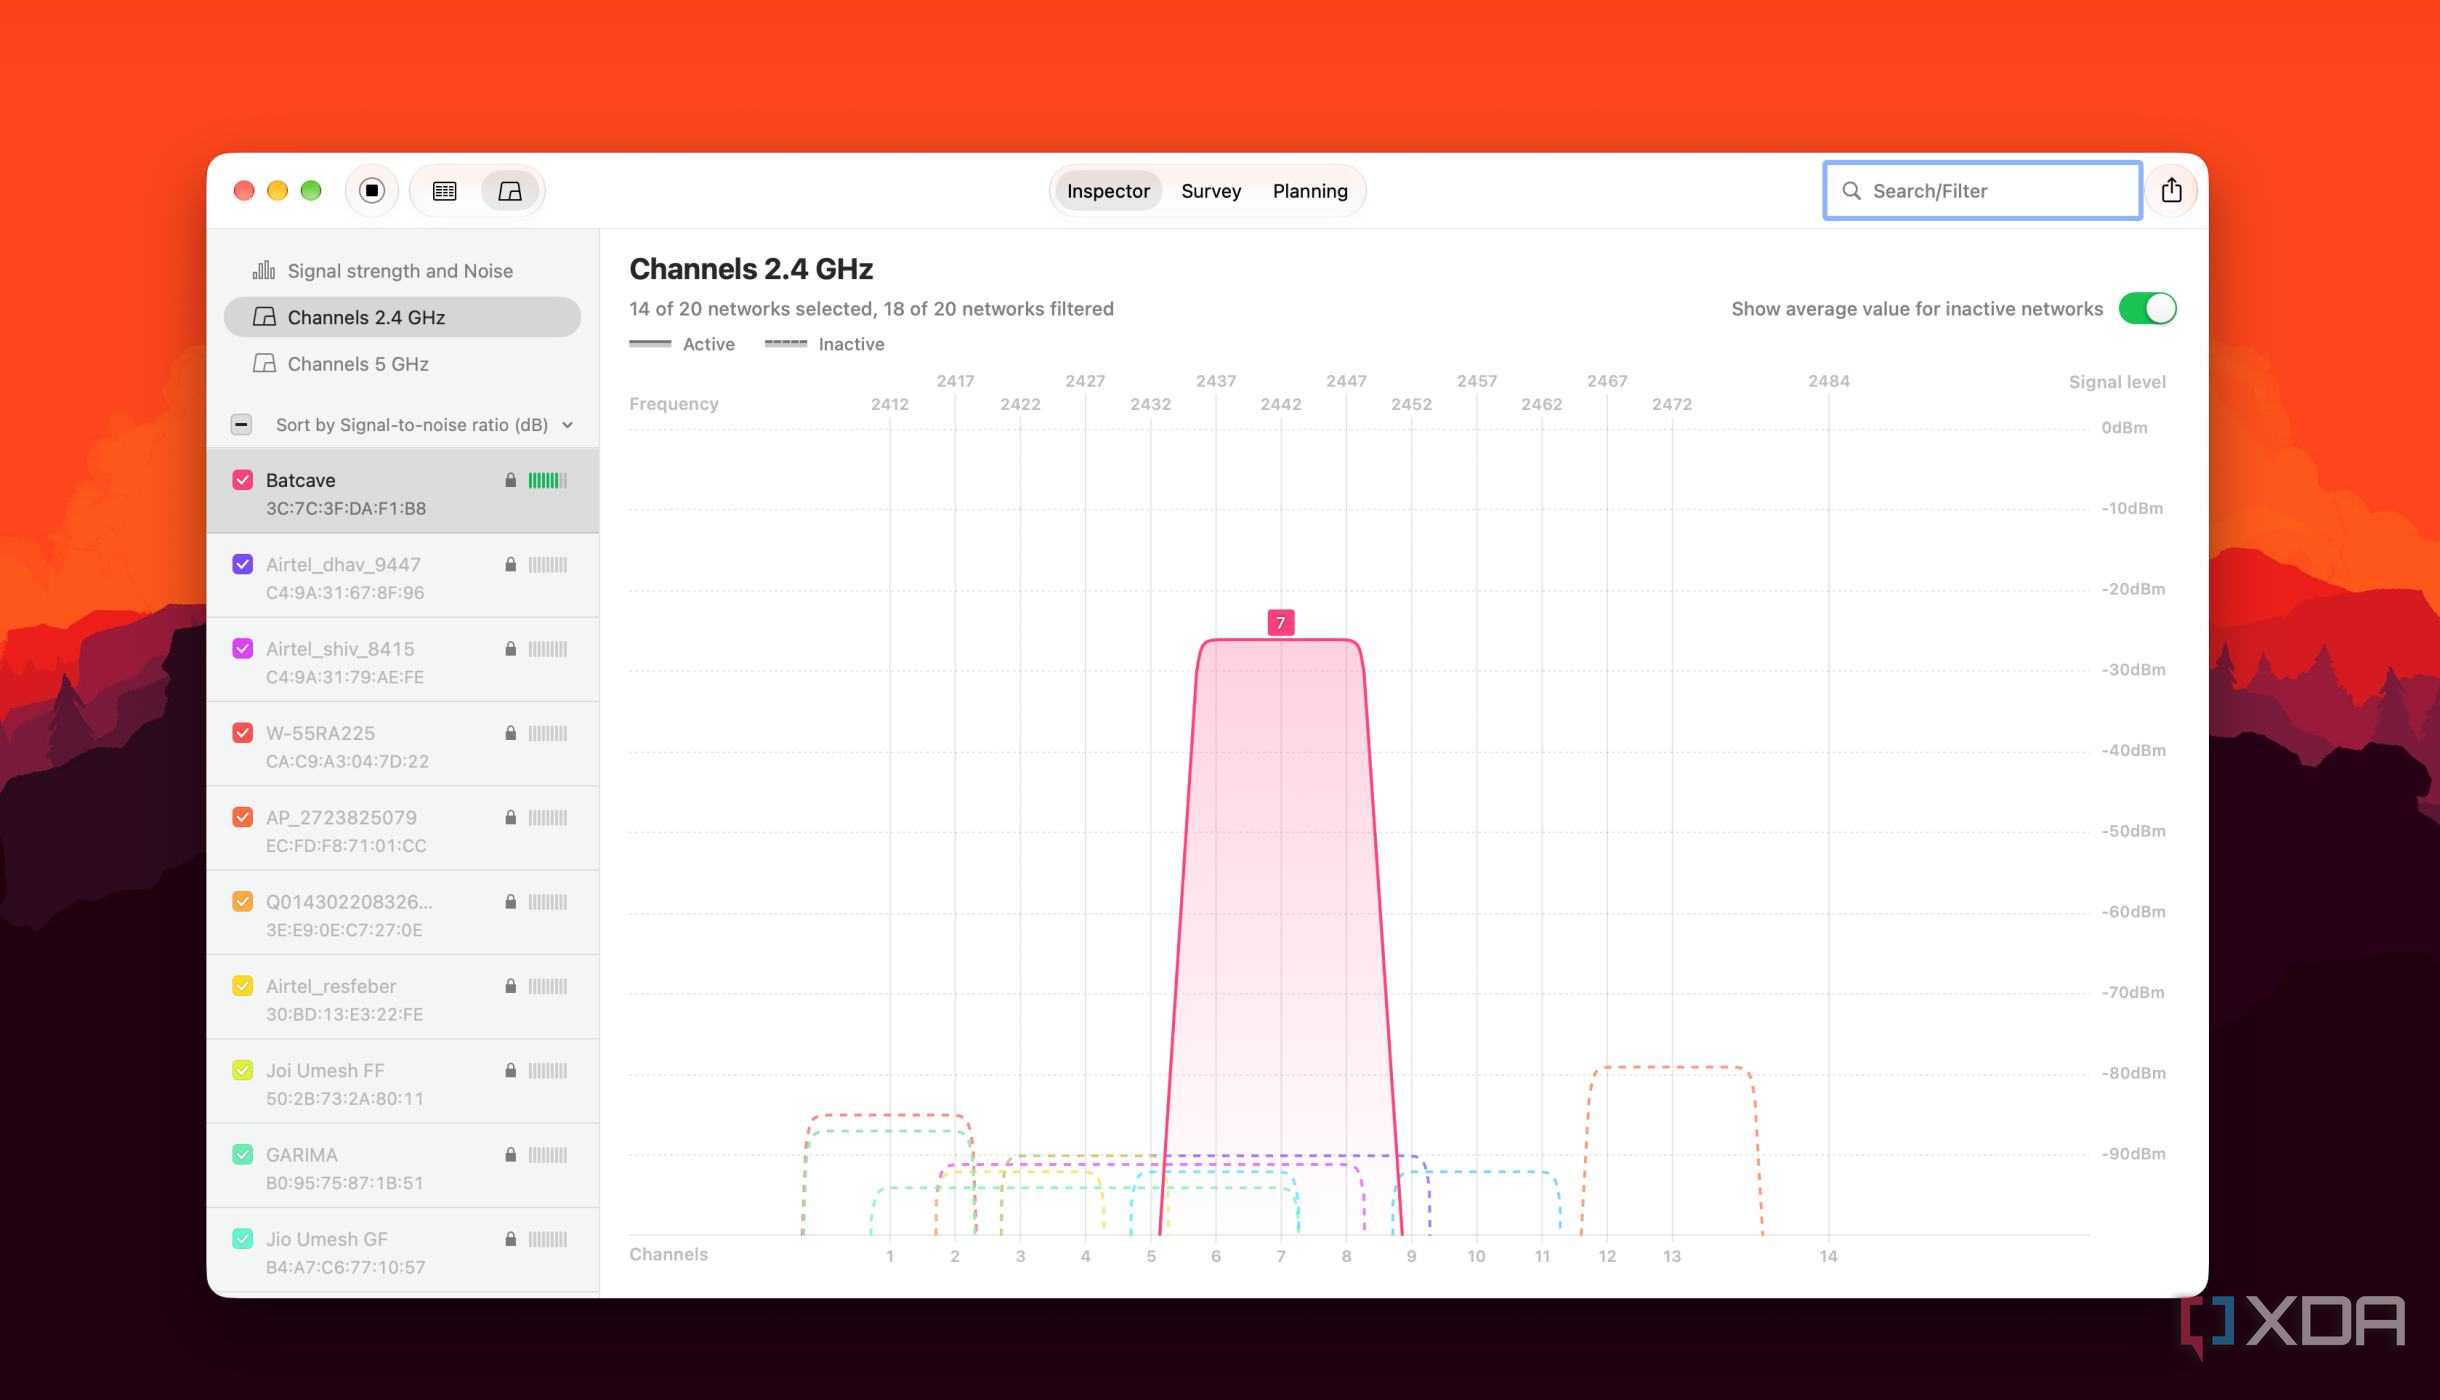The width and height of the screenshot is (2440, 1400).
Task: Click the lock icon beside Batcave
Action: 511,480
